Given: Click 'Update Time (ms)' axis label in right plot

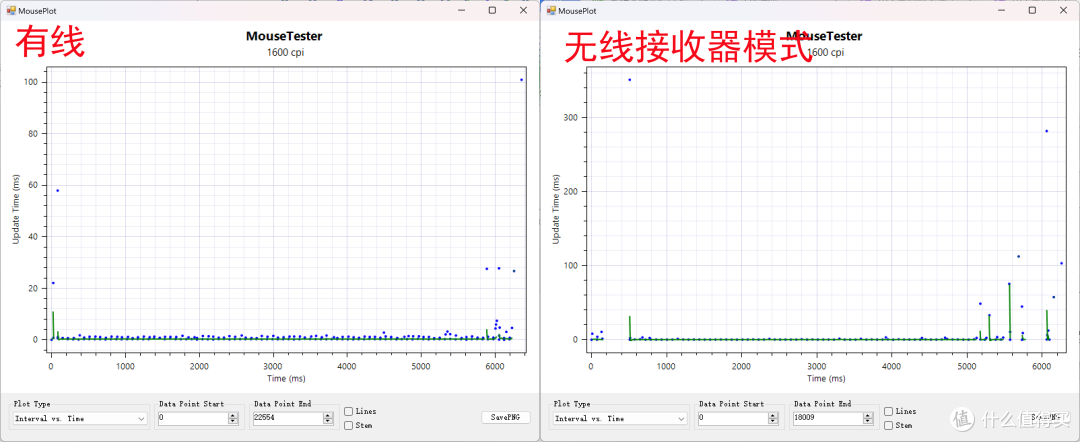Looking at the screenshot, I should point(556,209).
